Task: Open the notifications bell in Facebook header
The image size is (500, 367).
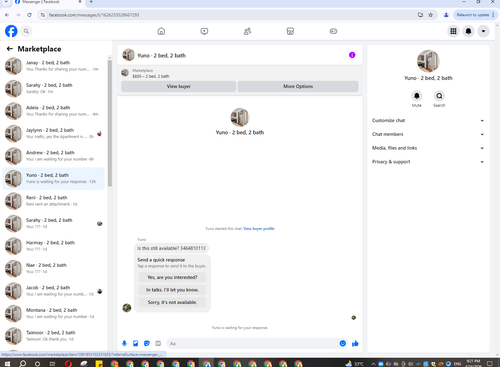Action: point(468,31)
